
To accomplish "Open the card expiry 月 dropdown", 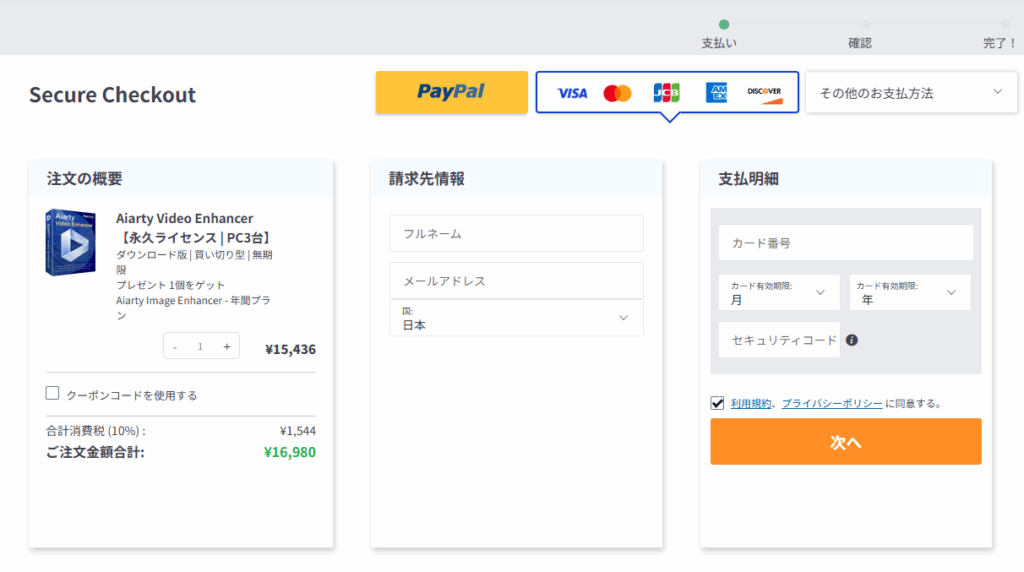I will coord(779,293).
